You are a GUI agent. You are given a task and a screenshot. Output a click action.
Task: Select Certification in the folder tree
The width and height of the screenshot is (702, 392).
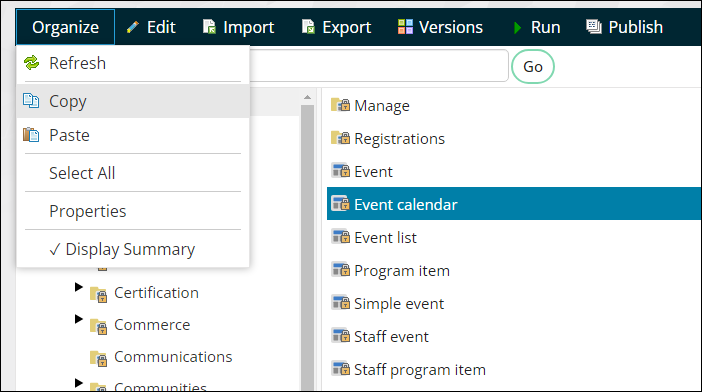[156, 293]
